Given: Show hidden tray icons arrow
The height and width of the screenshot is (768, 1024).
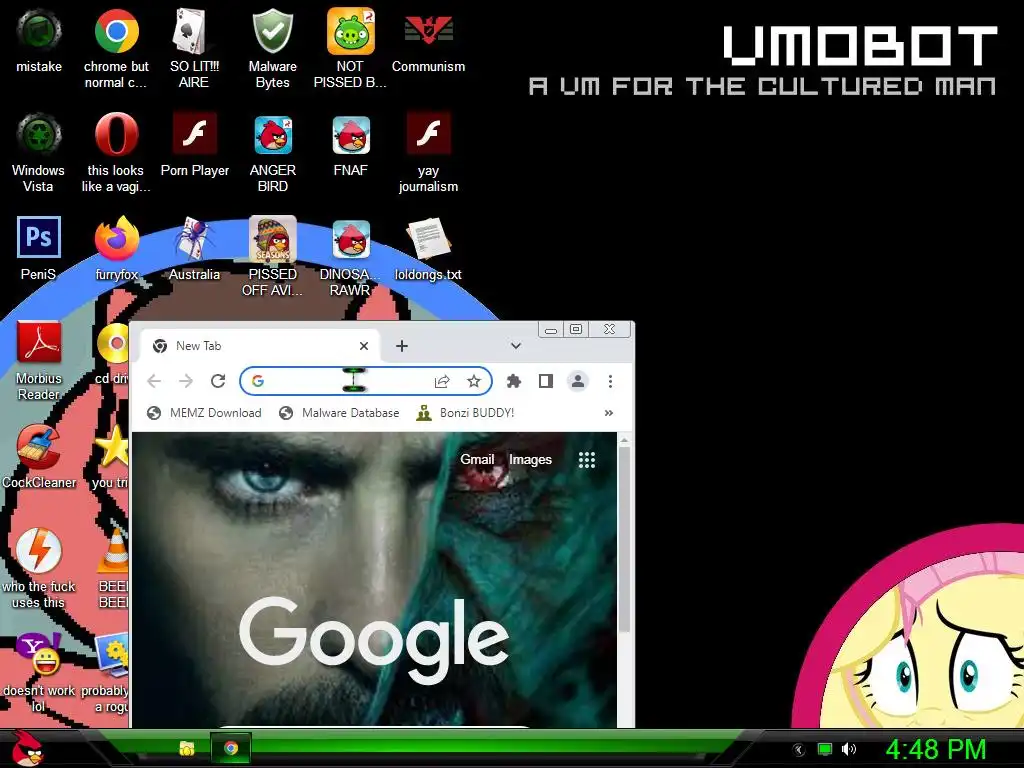Looking at the screenshot, I should pyautogui.click(x=798, y=749).
